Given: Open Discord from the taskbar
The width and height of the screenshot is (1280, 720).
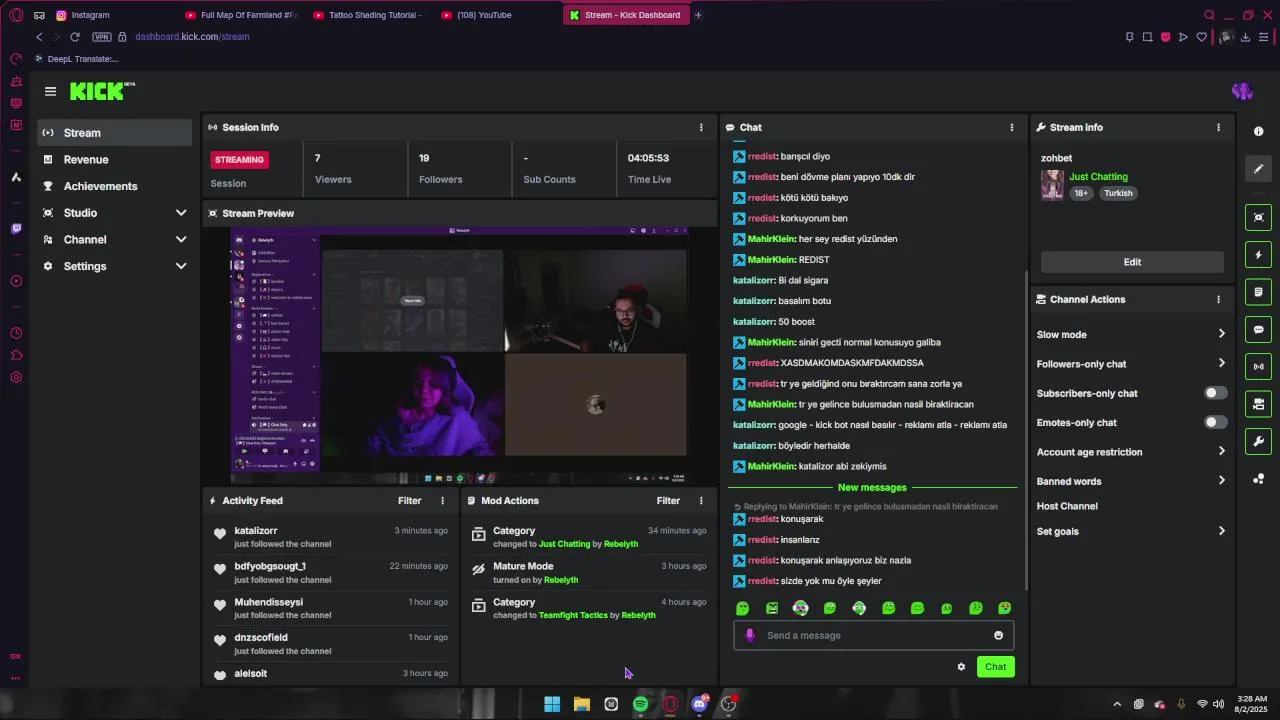Looking at the screenshot, I should [699, 704].
